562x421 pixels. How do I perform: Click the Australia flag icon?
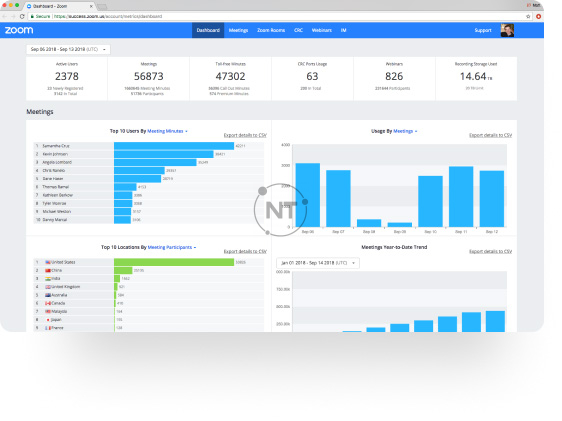[x=48, y=295]
